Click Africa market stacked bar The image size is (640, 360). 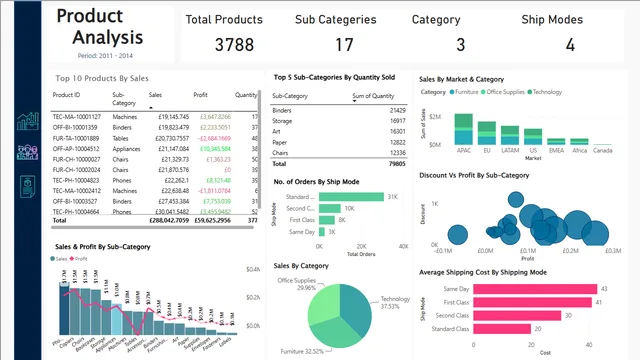tap(579, 142)
